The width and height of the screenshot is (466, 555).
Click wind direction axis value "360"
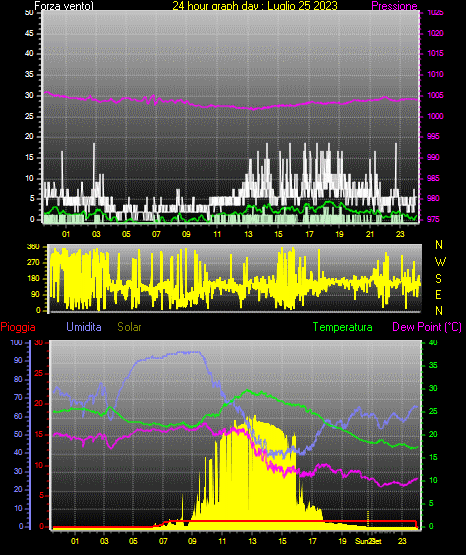pyautogui.click(x=33, y=247)
